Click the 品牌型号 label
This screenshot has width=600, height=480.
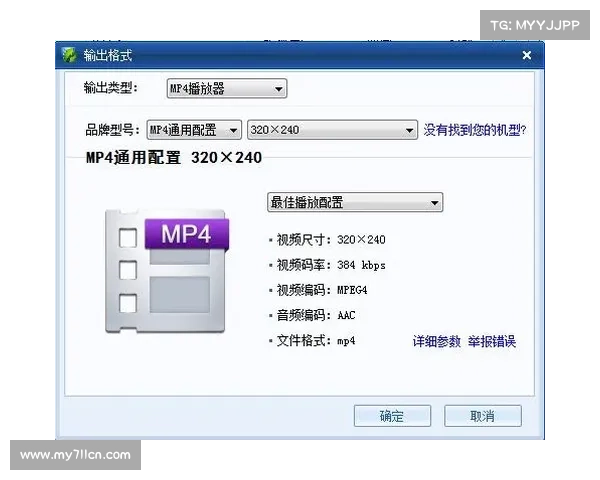click(112, 130)
